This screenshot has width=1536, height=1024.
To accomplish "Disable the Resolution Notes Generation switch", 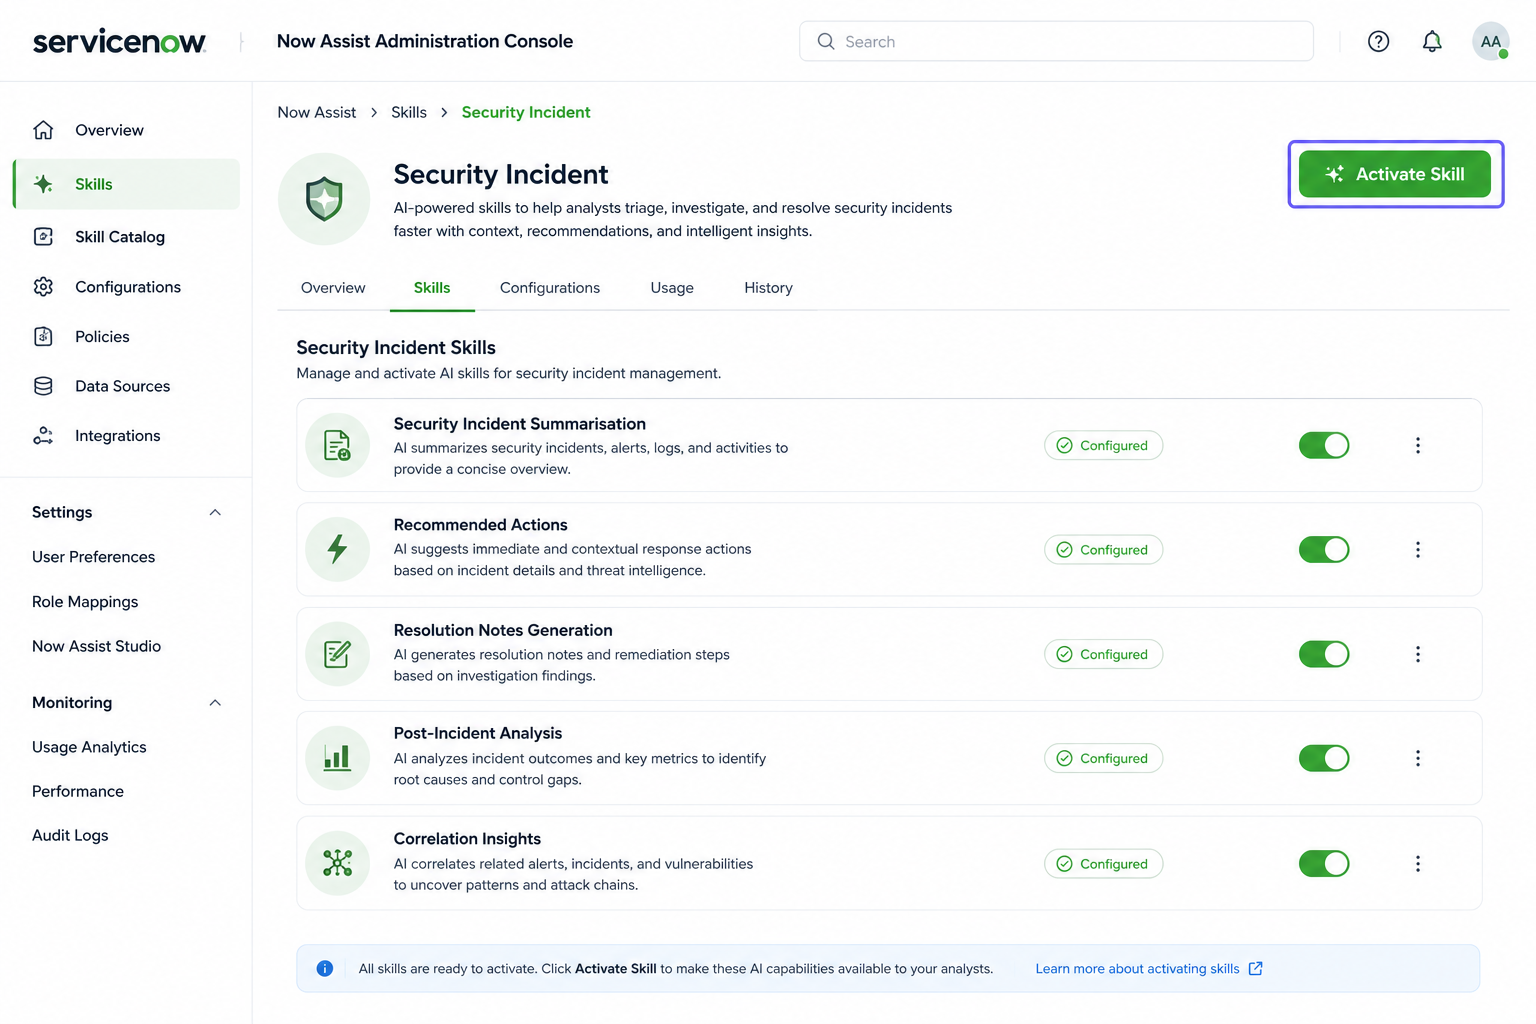I will pos(1324,654).
